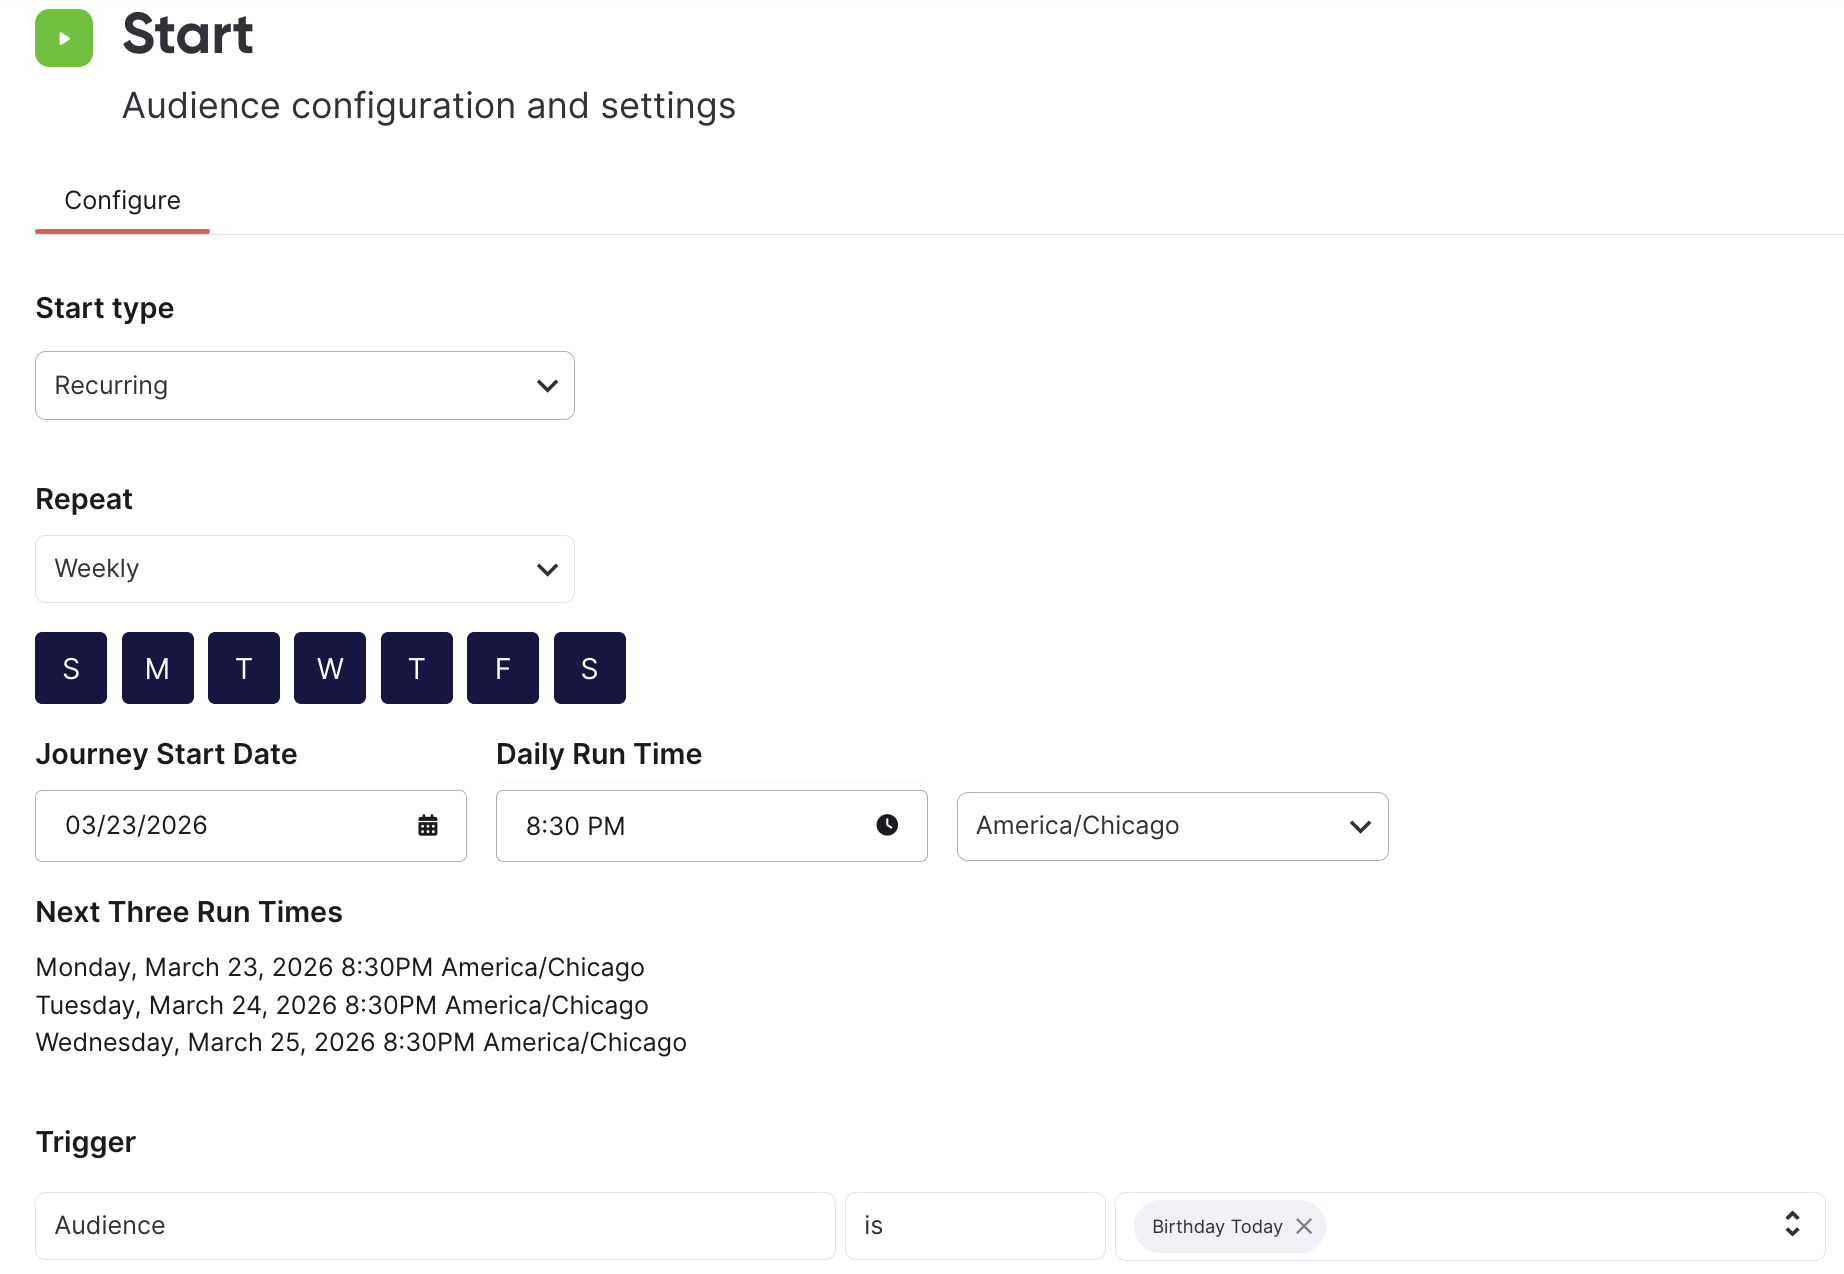Toggle Saturday repeat day button
This screenshot has width=1844, height=1274.
pyautogui.click(x=590, y=668)
